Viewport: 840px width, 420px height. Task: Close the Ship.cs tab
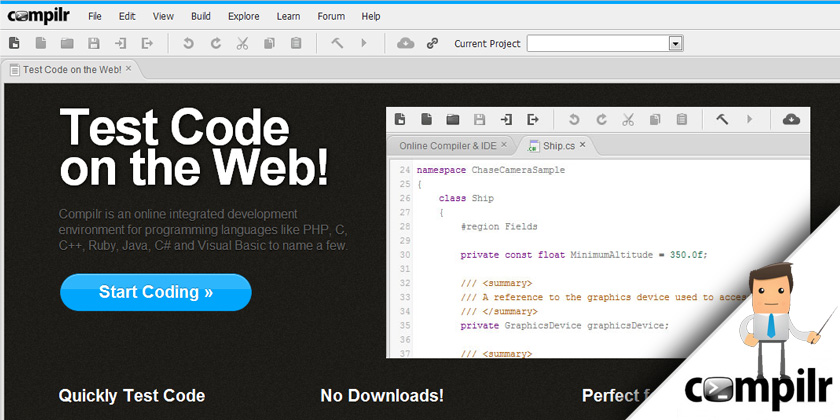pos(583,145)
